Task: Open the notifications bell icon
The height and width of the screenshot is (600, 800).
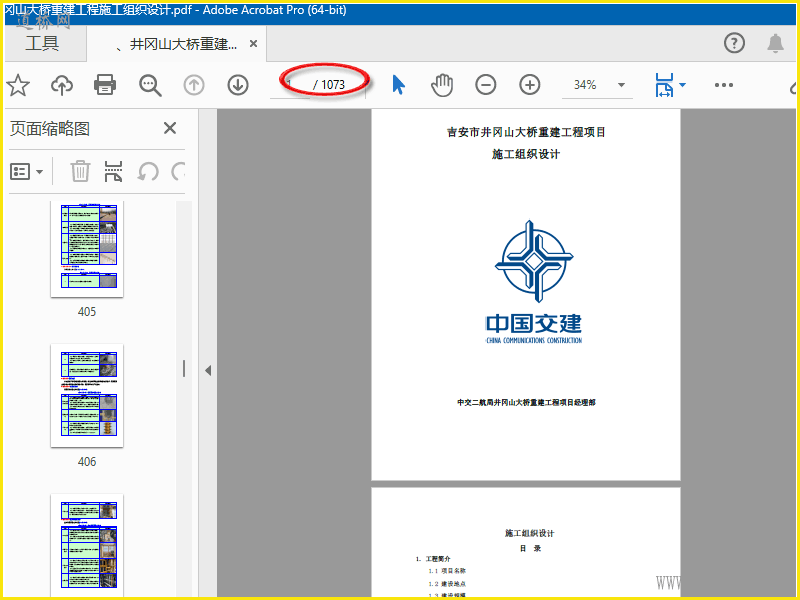Action: pyautogui.click(x=775, y=43)
